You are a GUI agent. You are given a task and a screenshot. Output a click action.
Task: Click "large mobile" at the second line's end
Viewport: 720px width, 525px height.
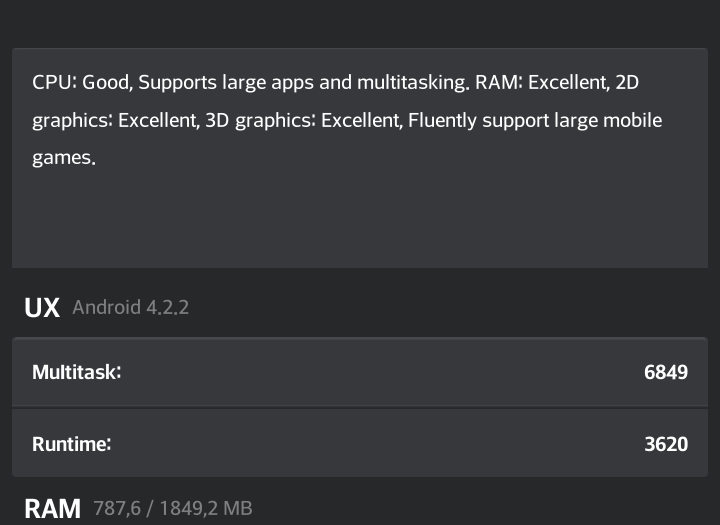(x=609, y=120)
